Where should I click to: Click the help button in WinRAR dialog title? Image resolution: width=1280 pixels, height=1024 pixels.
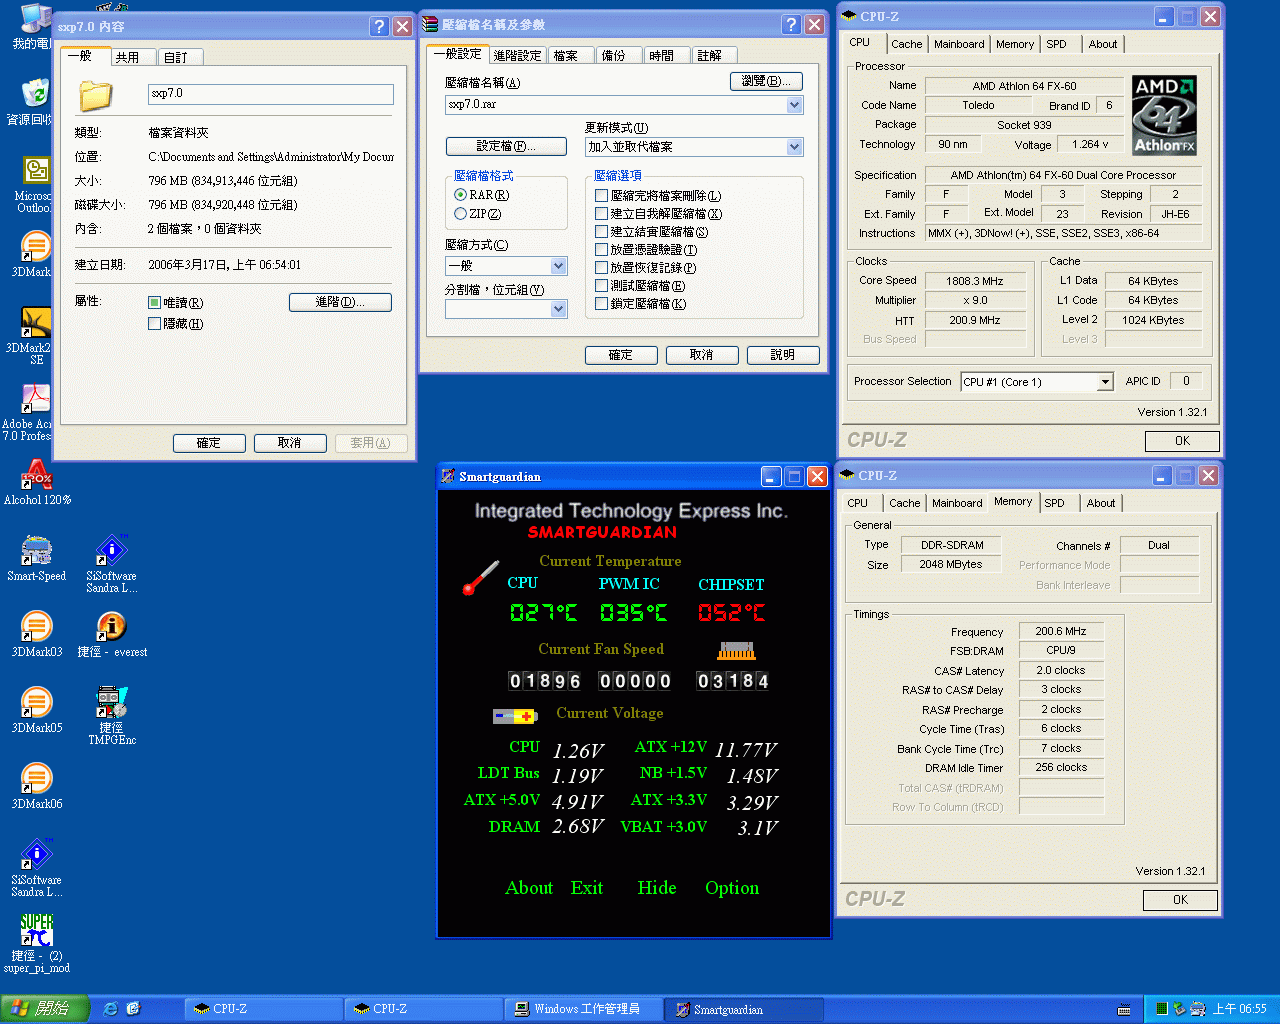click(791, 25)
